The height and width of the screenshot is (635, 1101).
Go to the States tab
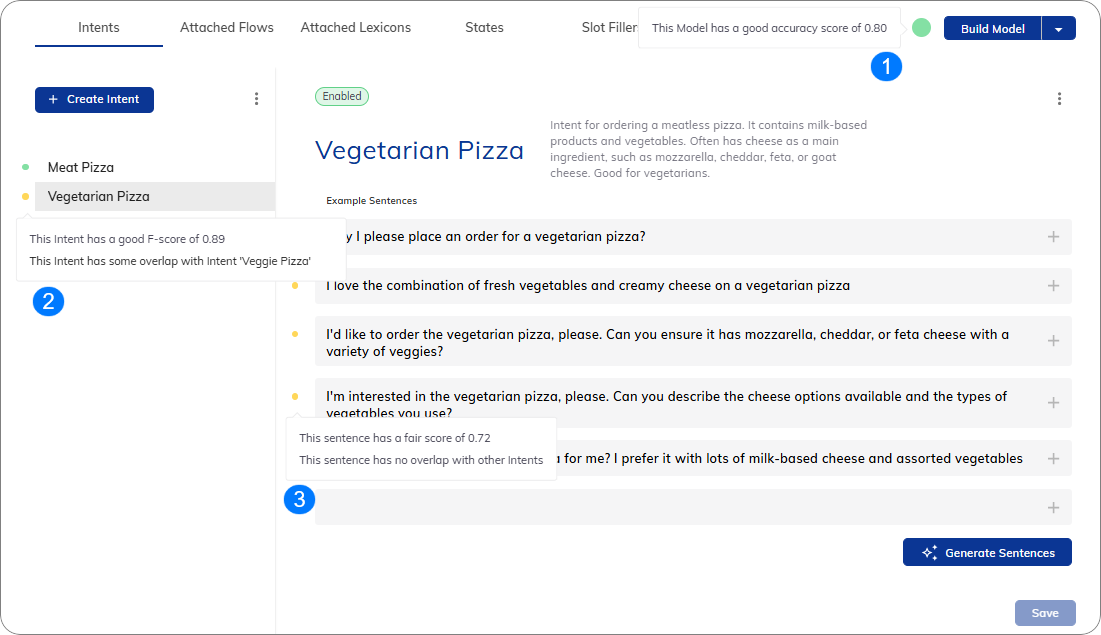coord(484,27)
